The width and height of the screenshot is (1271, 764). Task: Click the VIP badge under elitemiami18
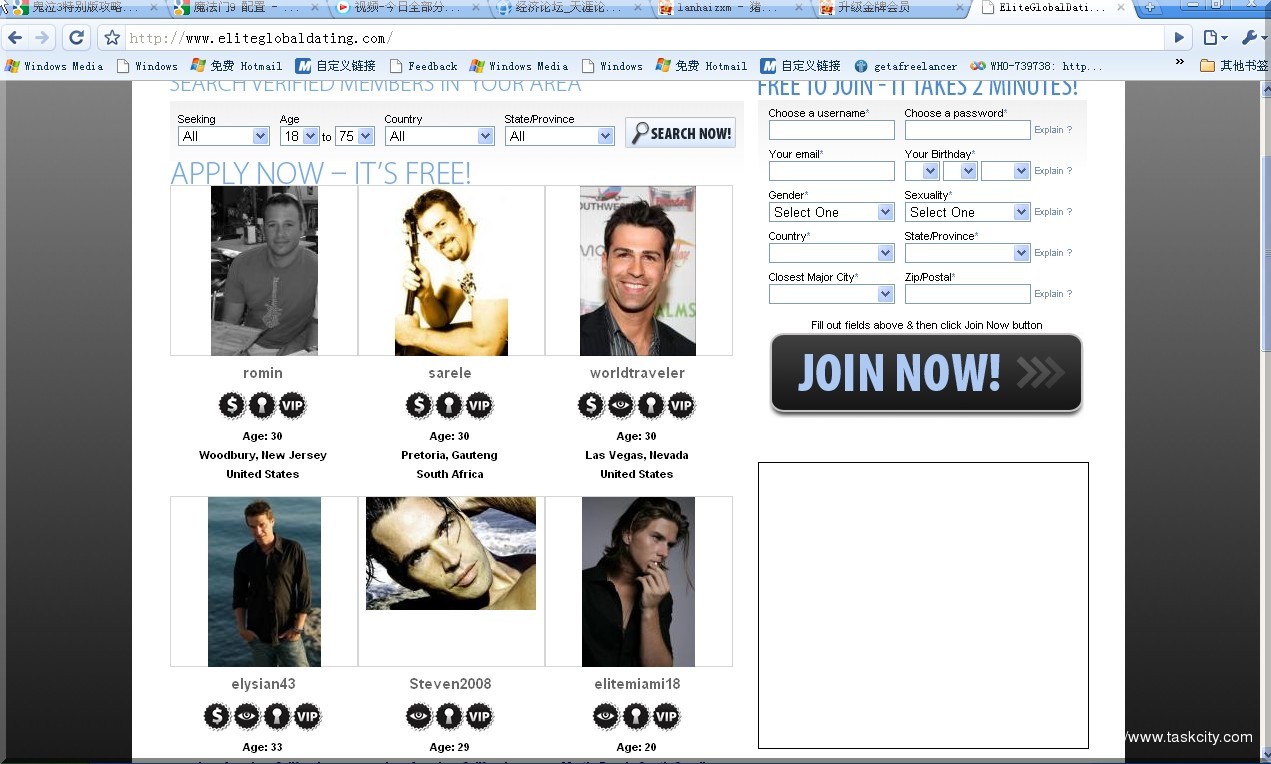(666, 716)
